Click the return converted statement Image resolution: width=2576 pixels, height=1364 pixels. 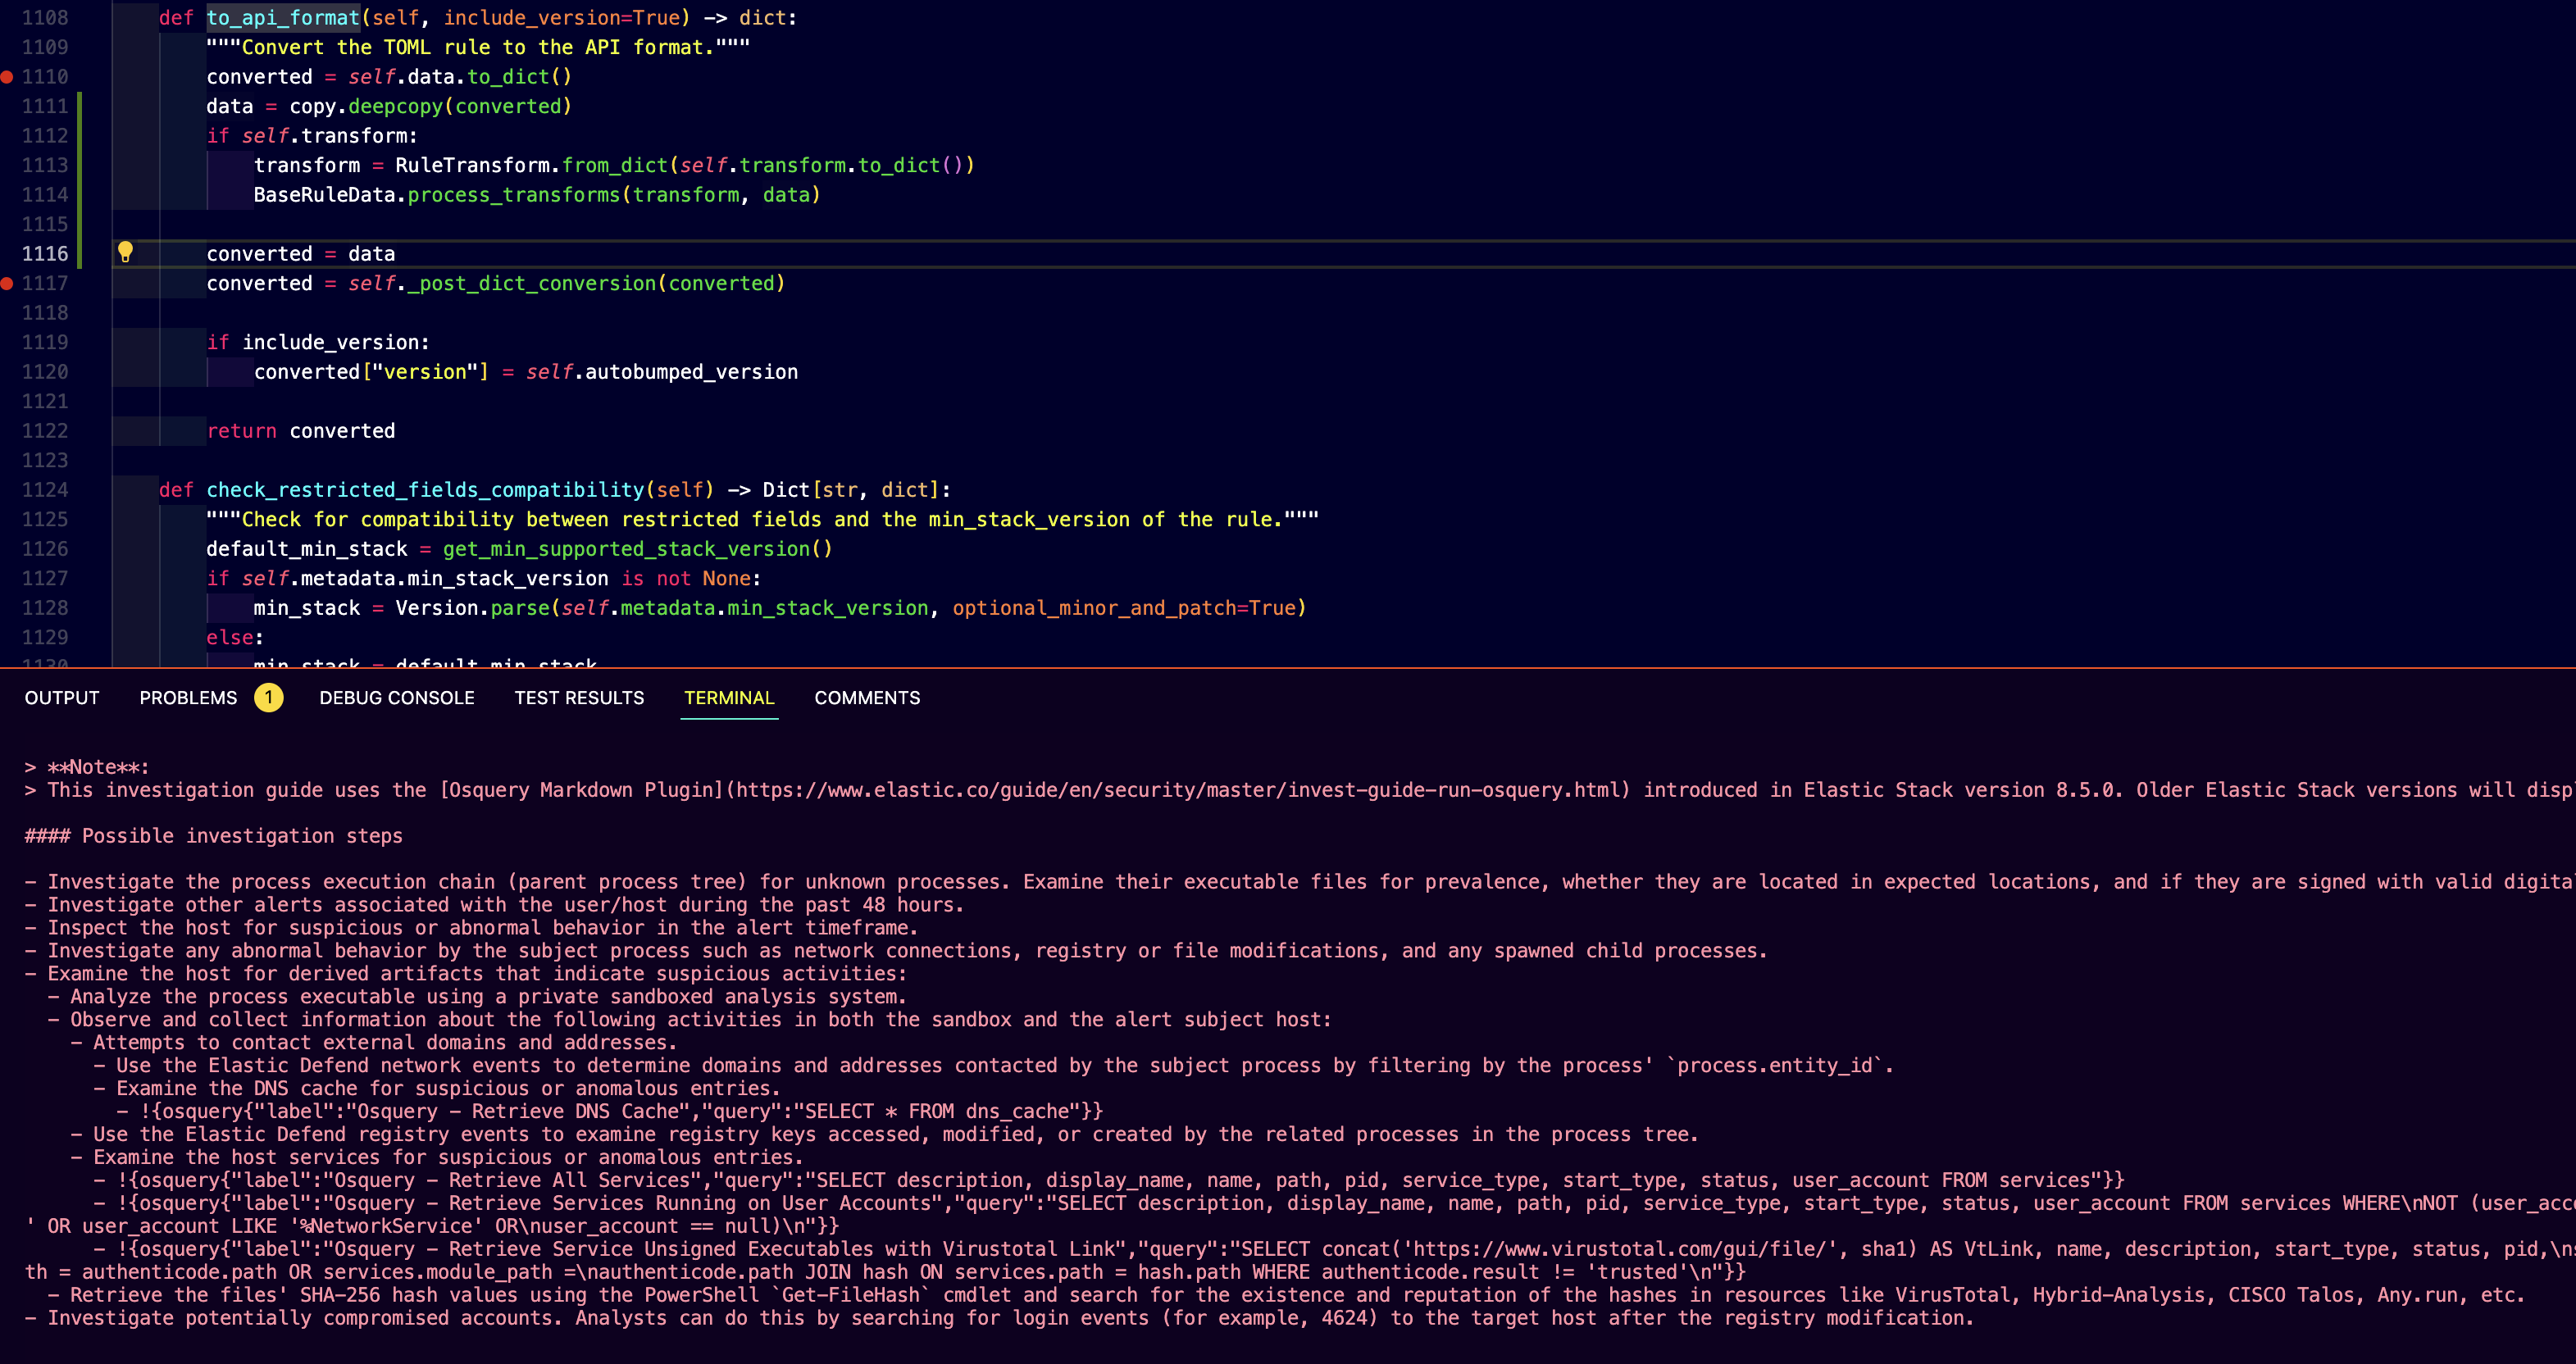click(300, 430)
